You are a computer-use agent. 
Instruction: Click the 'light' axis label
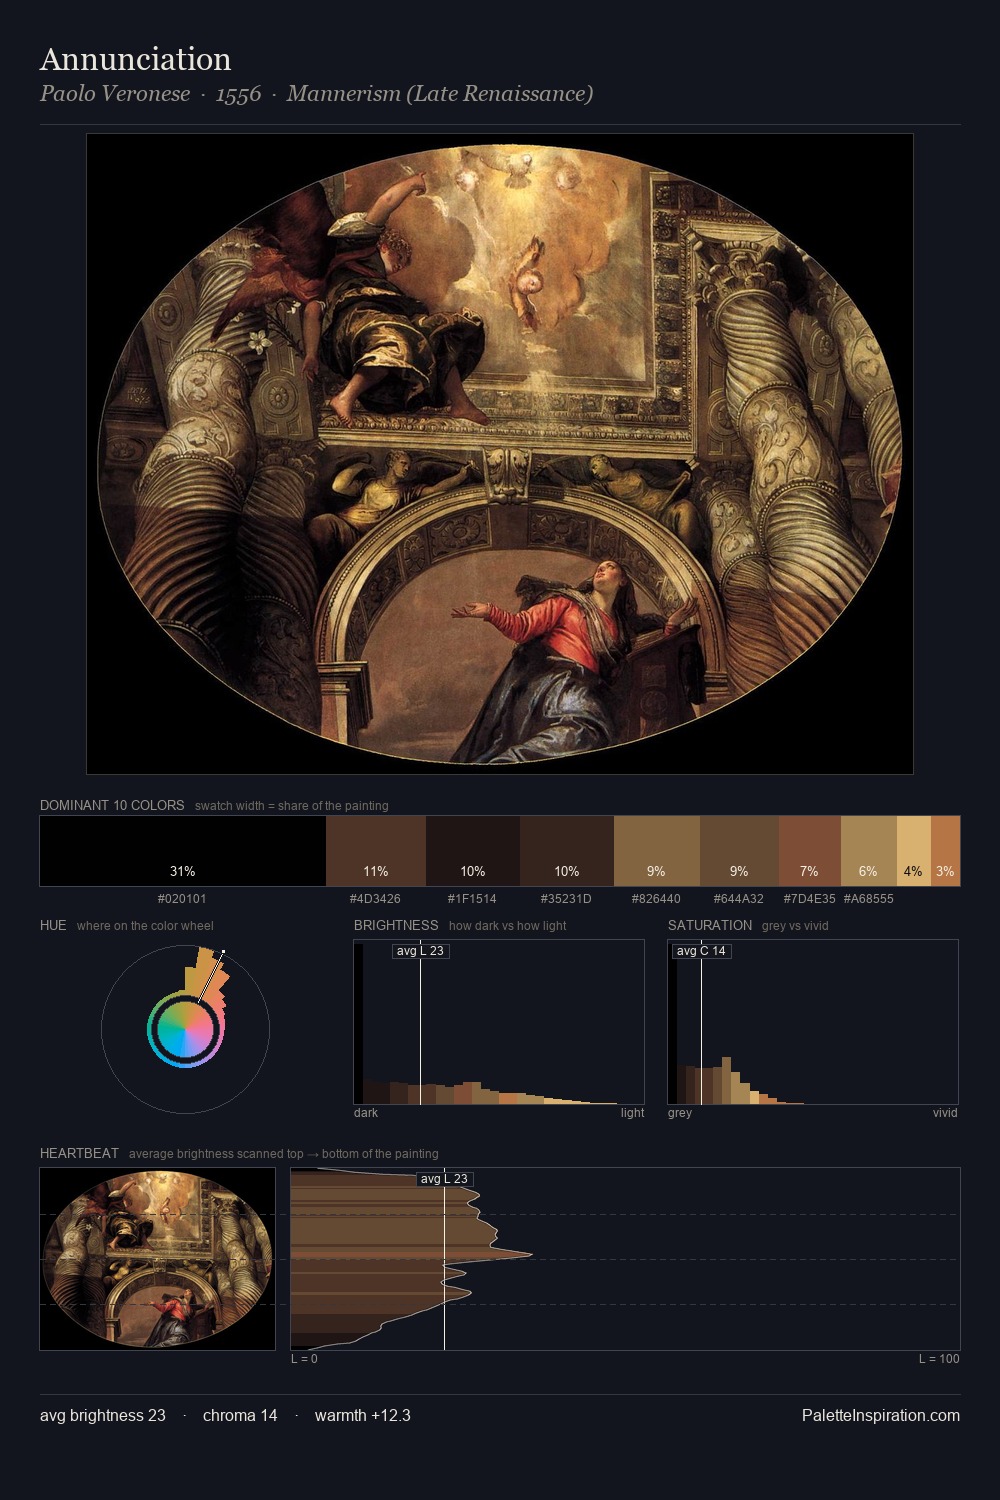pos(632,1113)
